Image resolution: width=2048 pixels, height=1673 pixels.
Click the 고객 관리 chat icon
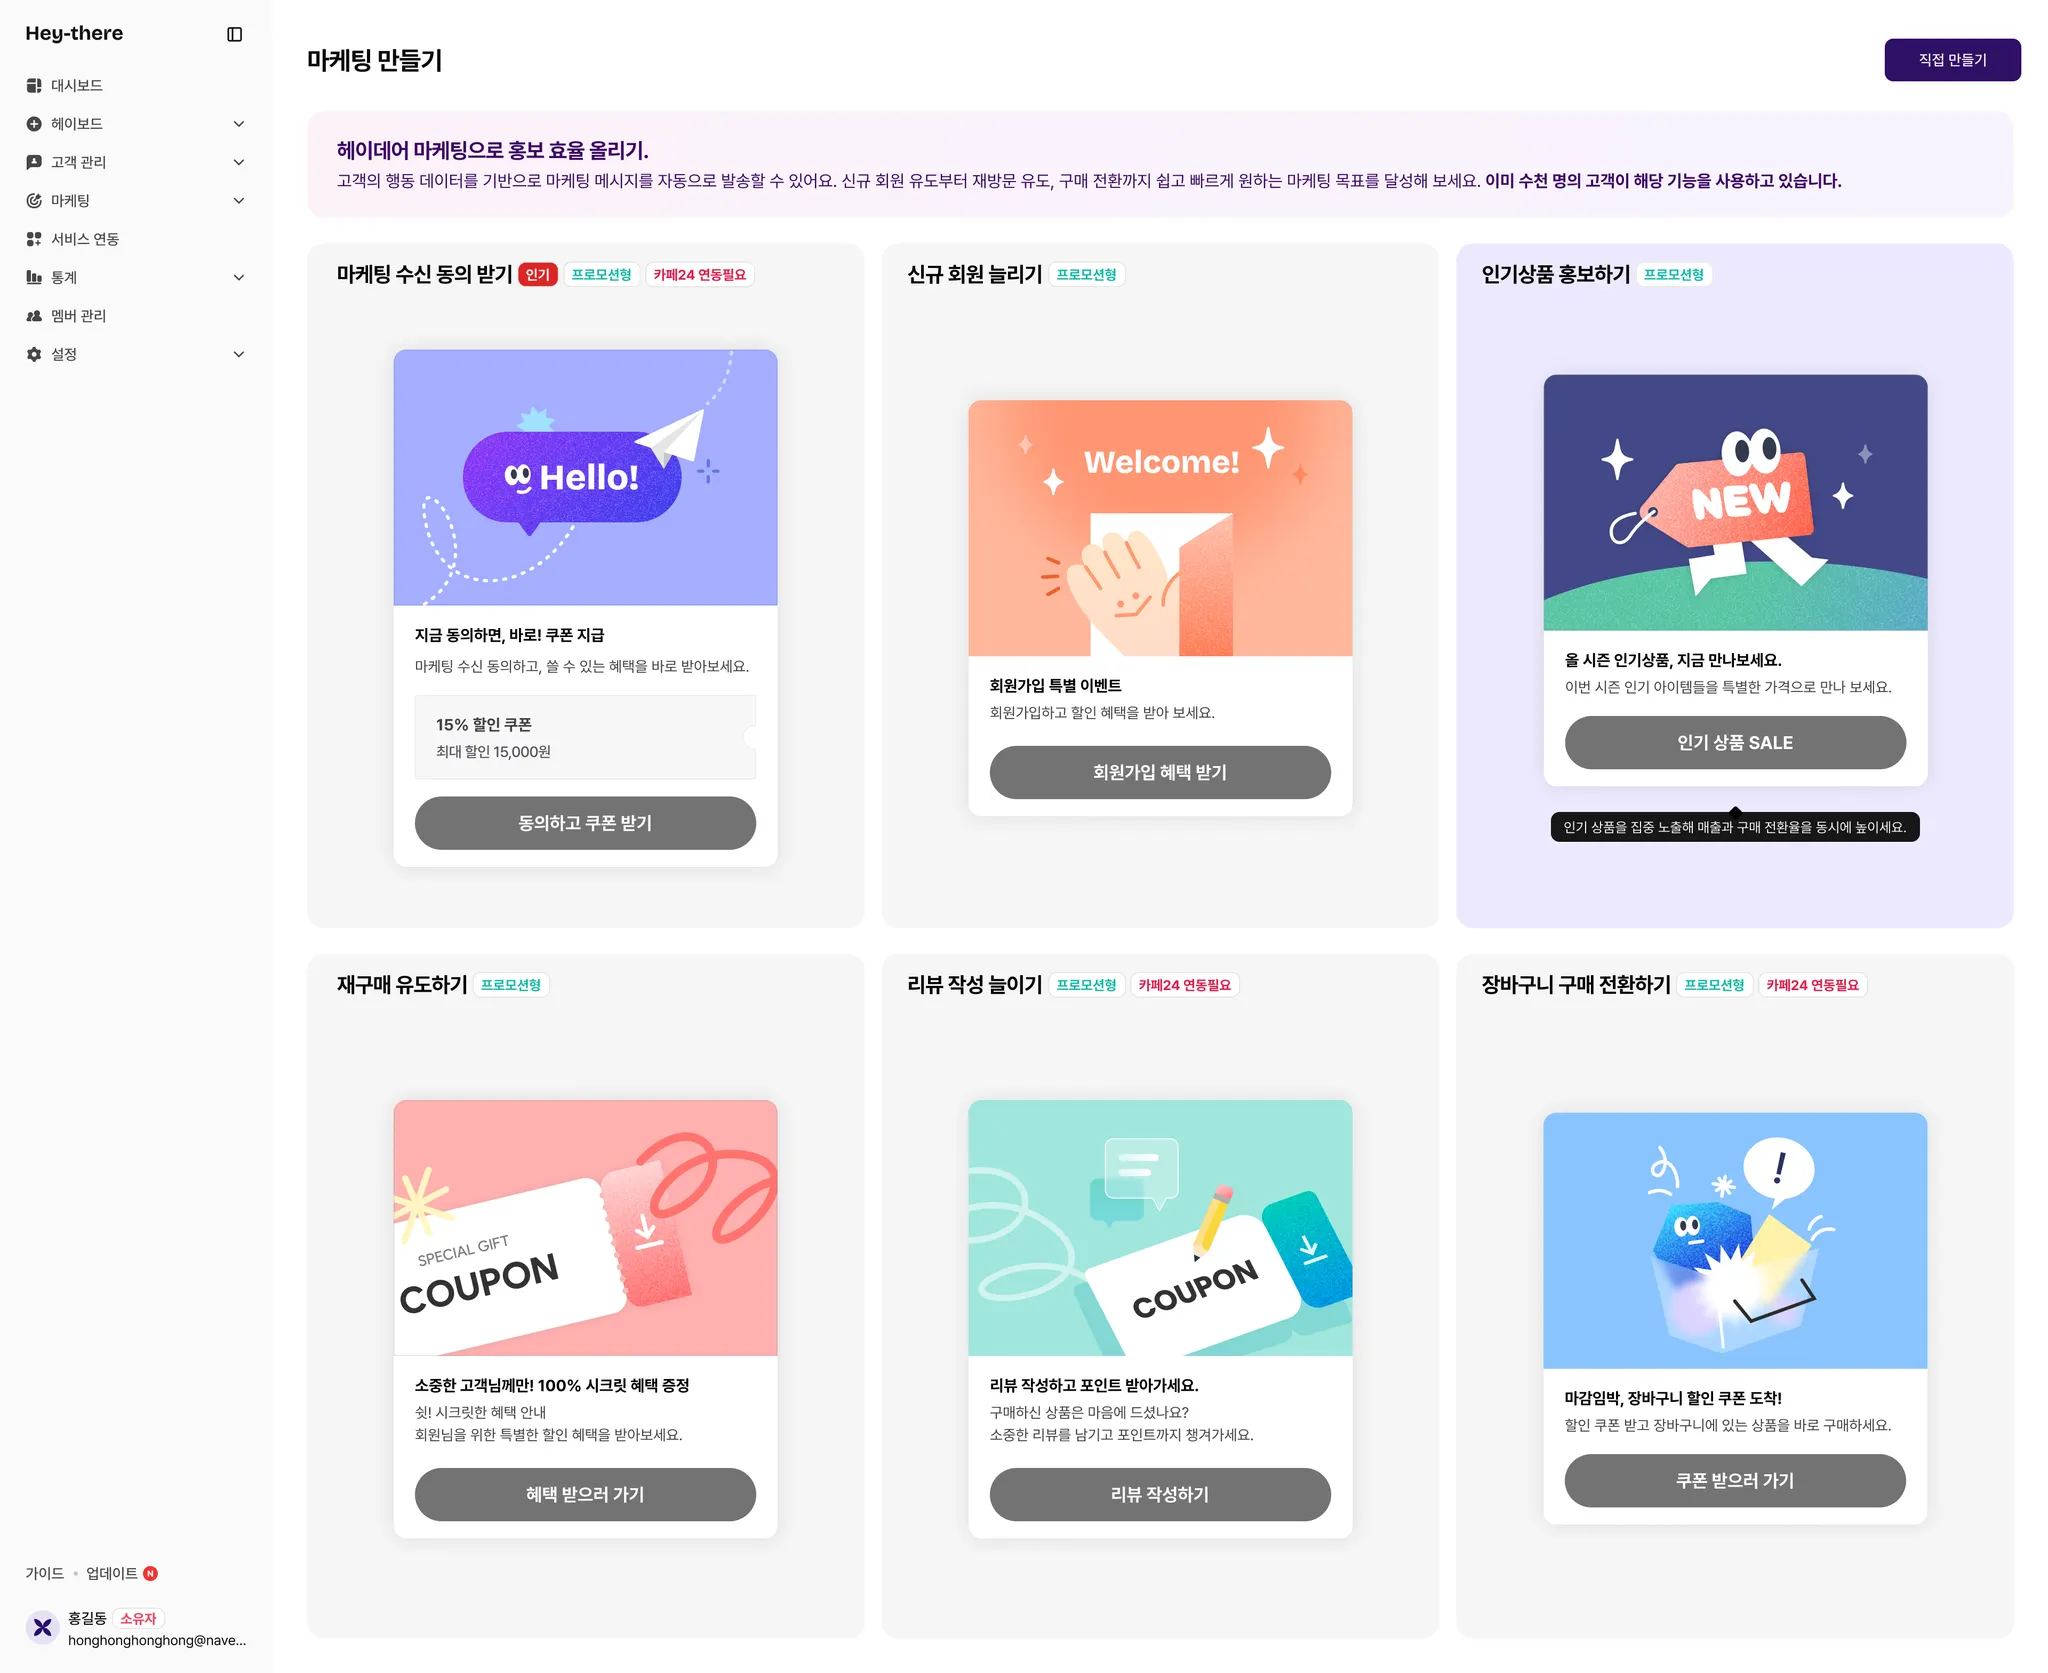[x=34, y=162]
